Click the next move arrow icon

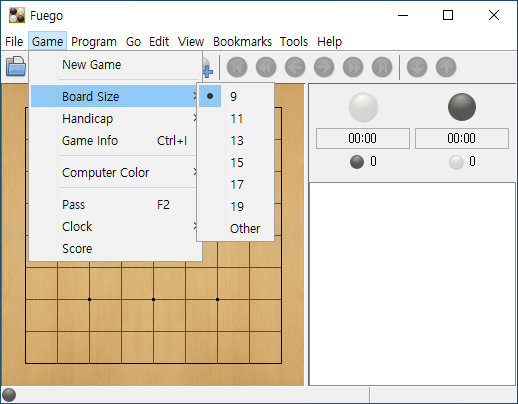coord(324,67)
